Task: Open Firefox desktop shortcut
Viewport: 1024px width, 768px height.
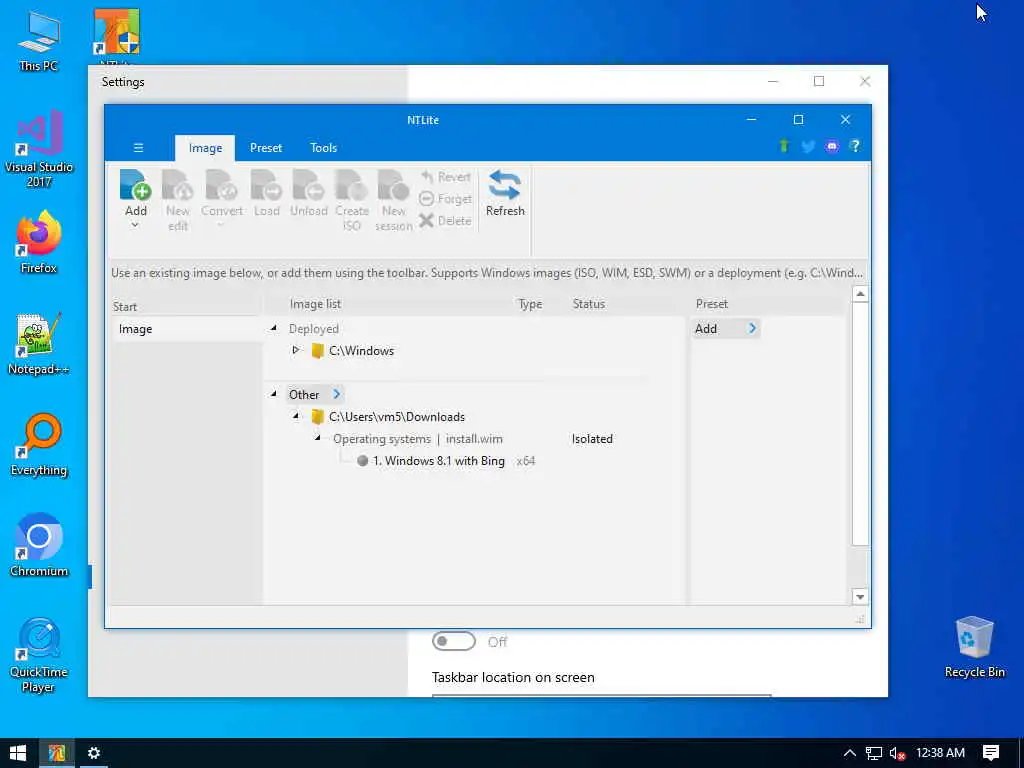Action: point(39,242)
